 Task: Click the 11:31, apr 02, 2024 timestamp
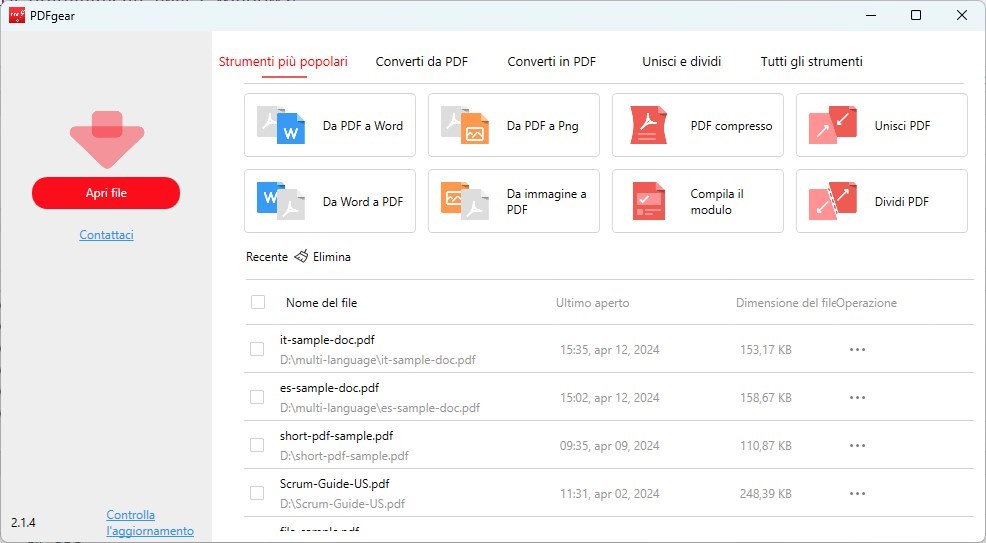tap(609, 493)
